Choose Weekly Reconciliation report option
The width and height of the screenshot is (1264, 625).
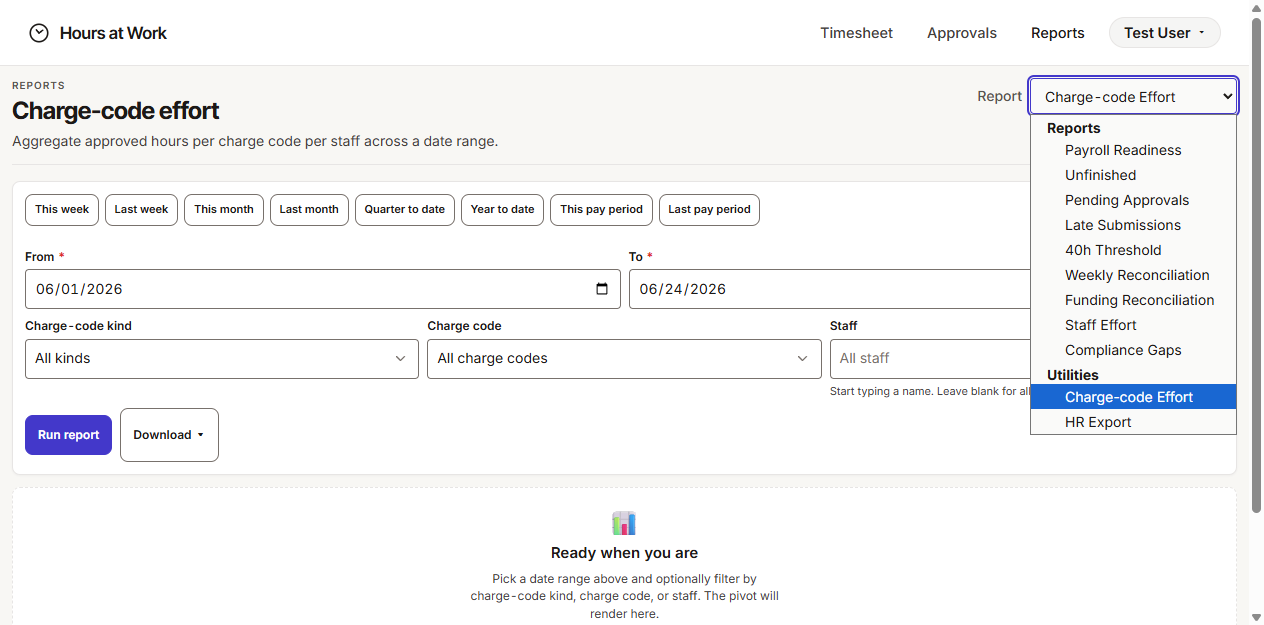point(1133,275)
